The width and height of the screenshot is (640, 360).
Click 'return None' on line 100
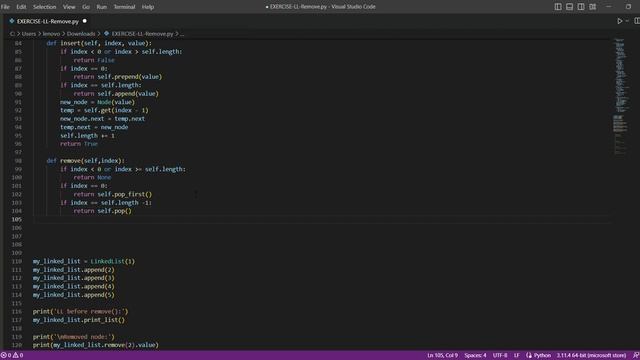92,177
